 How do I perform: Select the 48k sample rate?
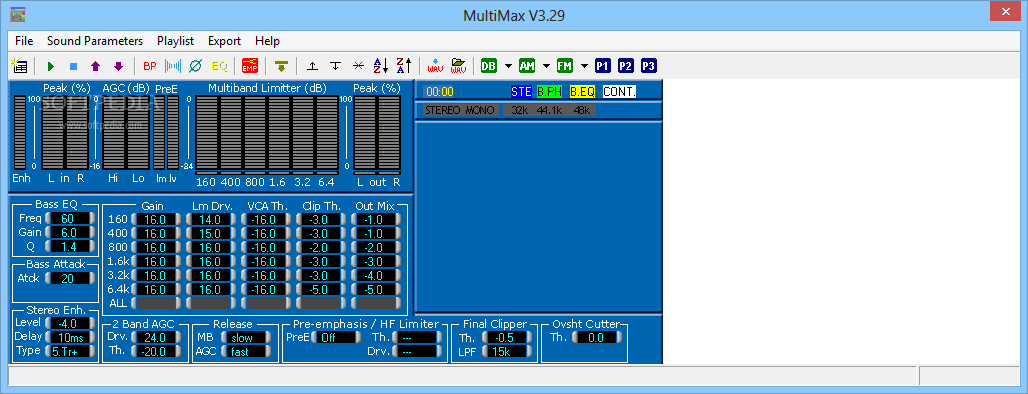(582, 110)
